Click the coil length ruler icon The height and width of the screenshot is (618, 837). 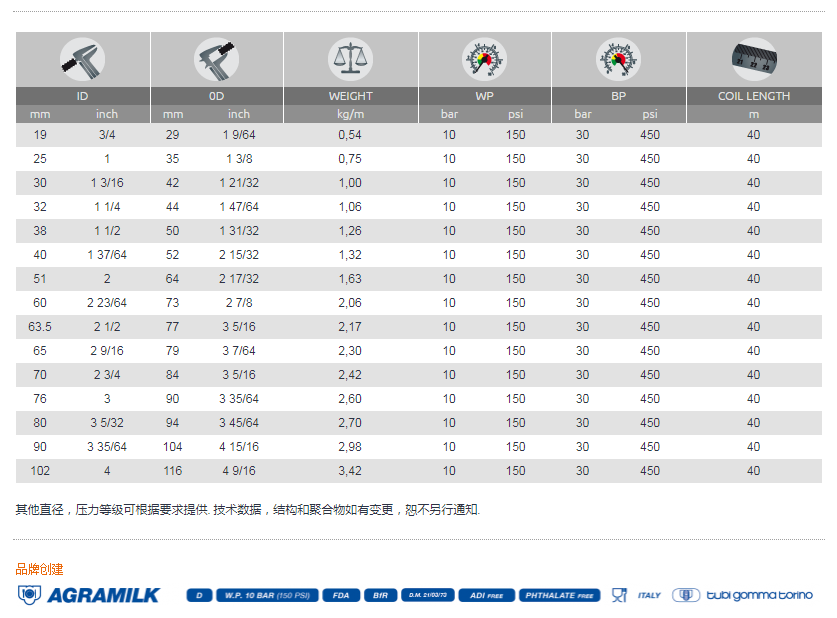point(753,59)
